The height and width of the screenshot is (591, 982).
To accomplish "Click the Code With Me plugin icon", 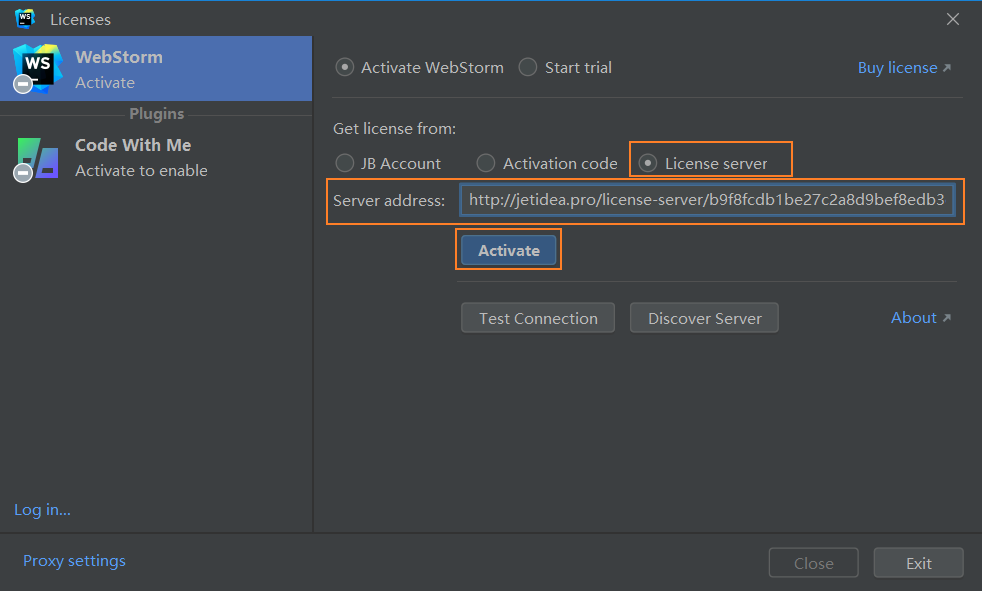I will [x=36, y=159].
